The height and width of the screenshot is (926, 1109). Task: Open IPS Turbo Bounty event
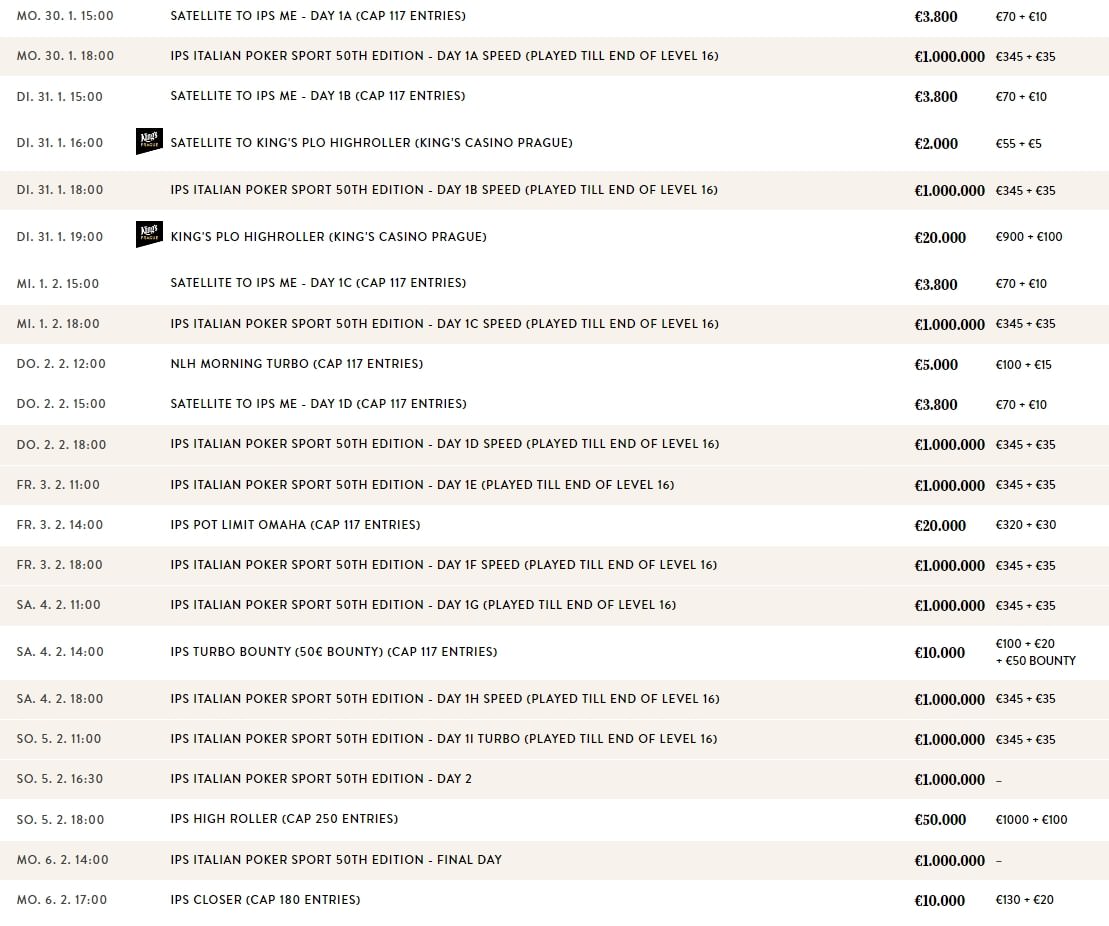tap(333, 652)
